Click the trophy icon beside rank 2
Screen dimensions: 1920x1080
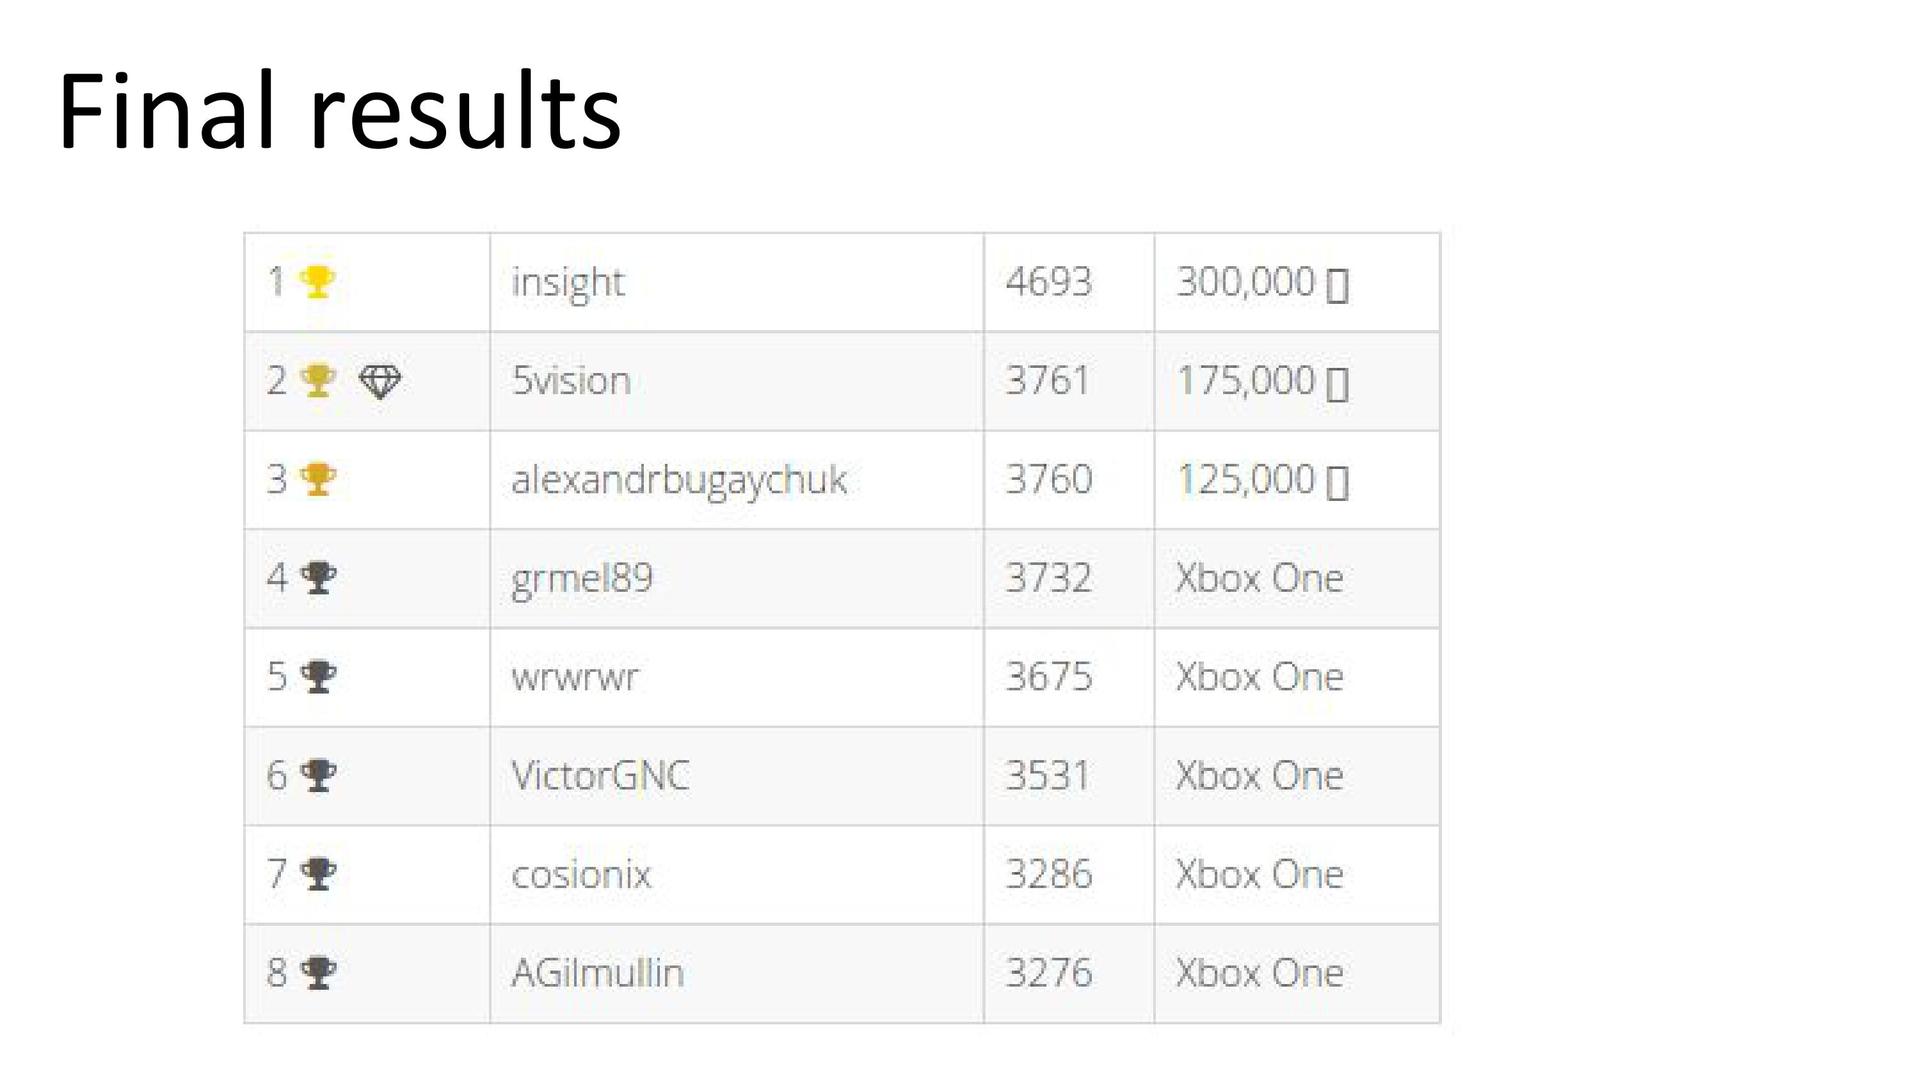317,381
